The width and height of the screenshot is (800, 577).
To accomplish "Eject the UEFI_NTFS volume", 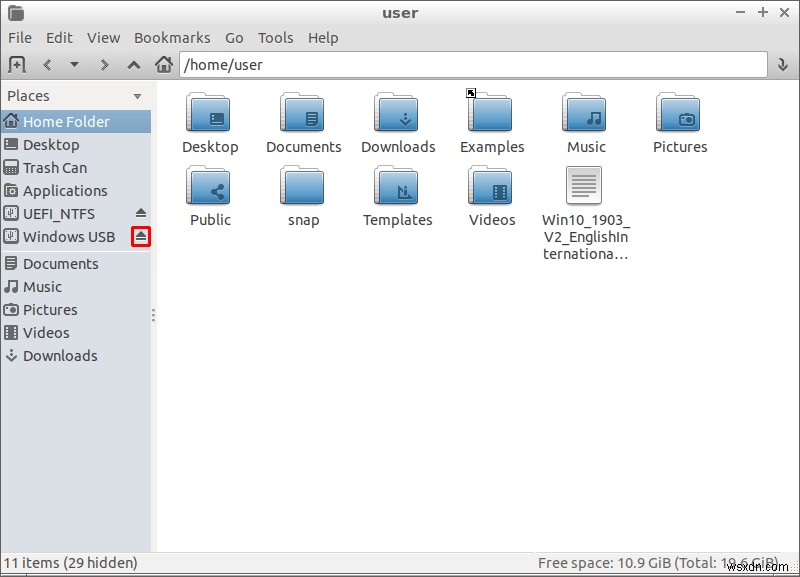I will (x=141, y=213).
